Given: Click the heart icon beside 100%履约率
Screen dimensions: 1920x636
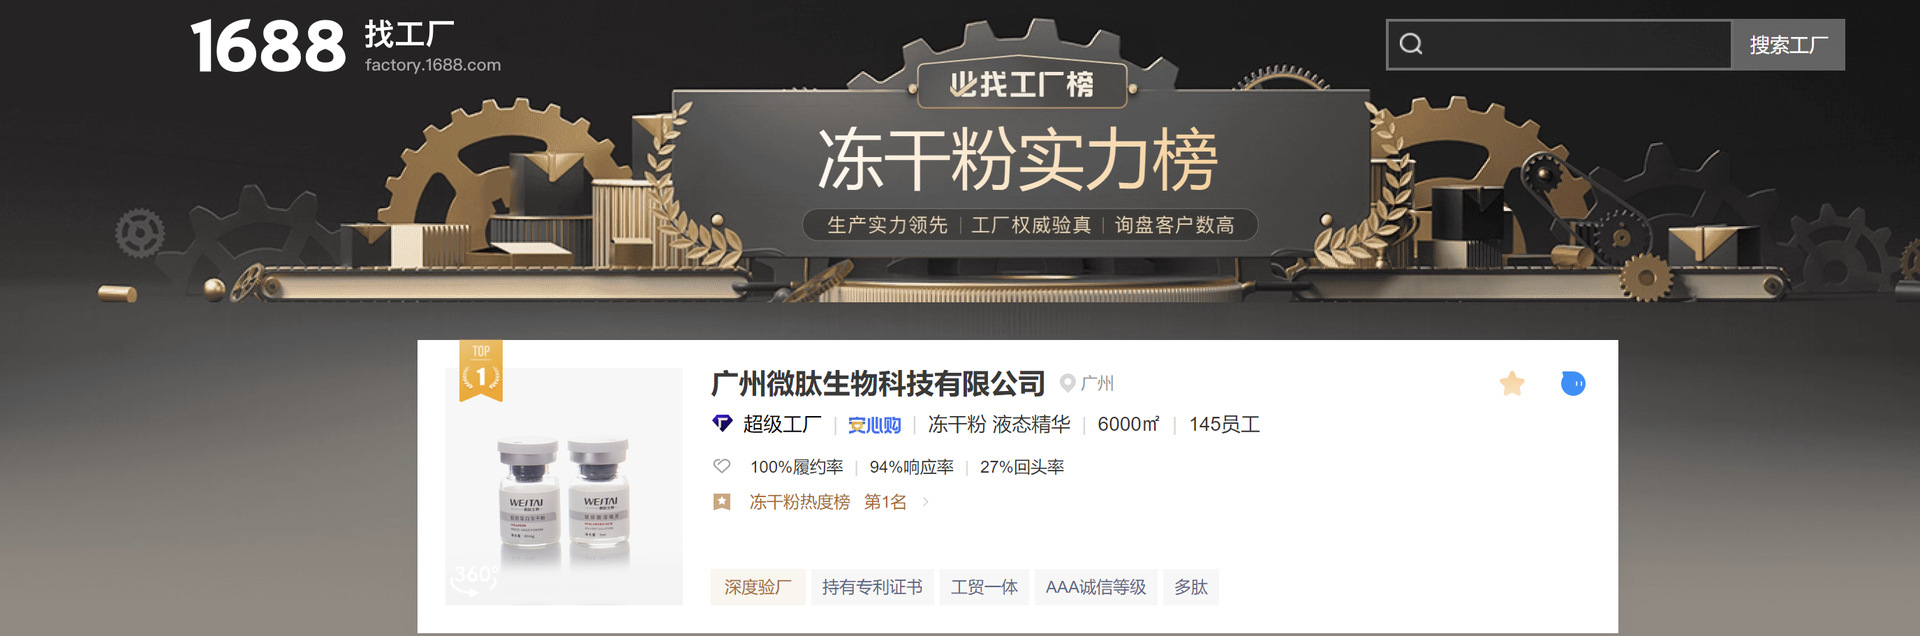Looking at the screenshot, I should pyautogui.click(x=722, y=466).
